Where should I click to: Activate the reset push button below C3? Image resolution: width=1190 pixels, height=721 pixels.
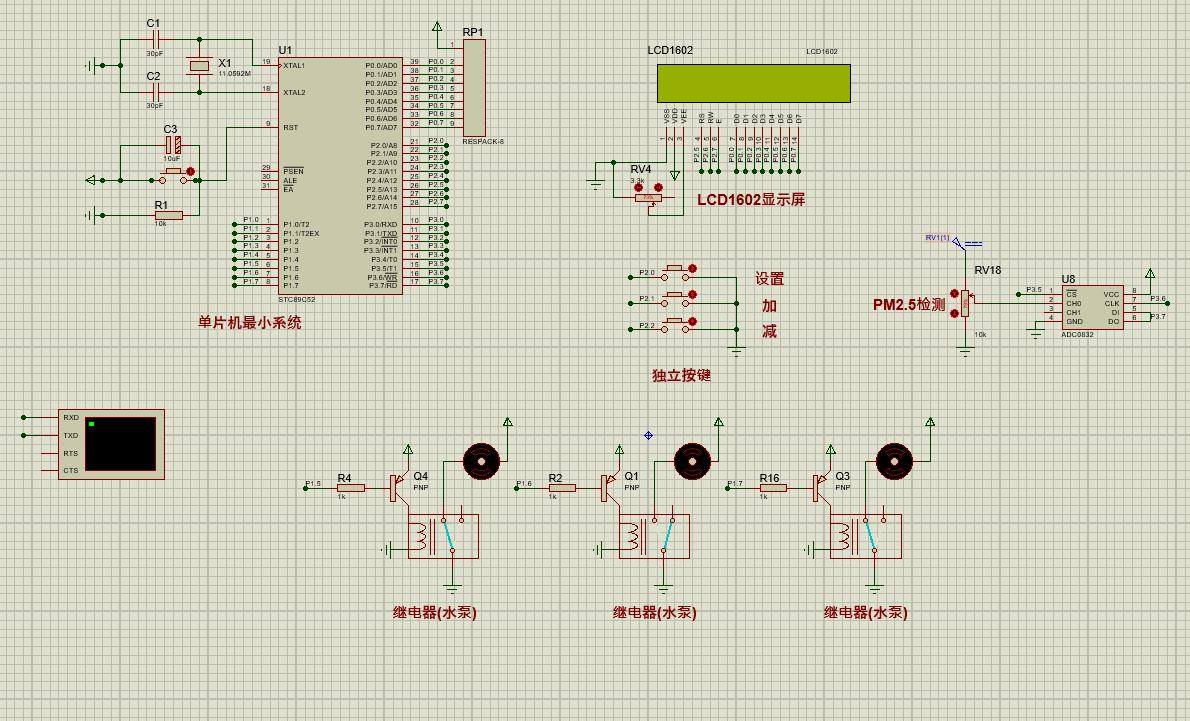coord(173,177)
